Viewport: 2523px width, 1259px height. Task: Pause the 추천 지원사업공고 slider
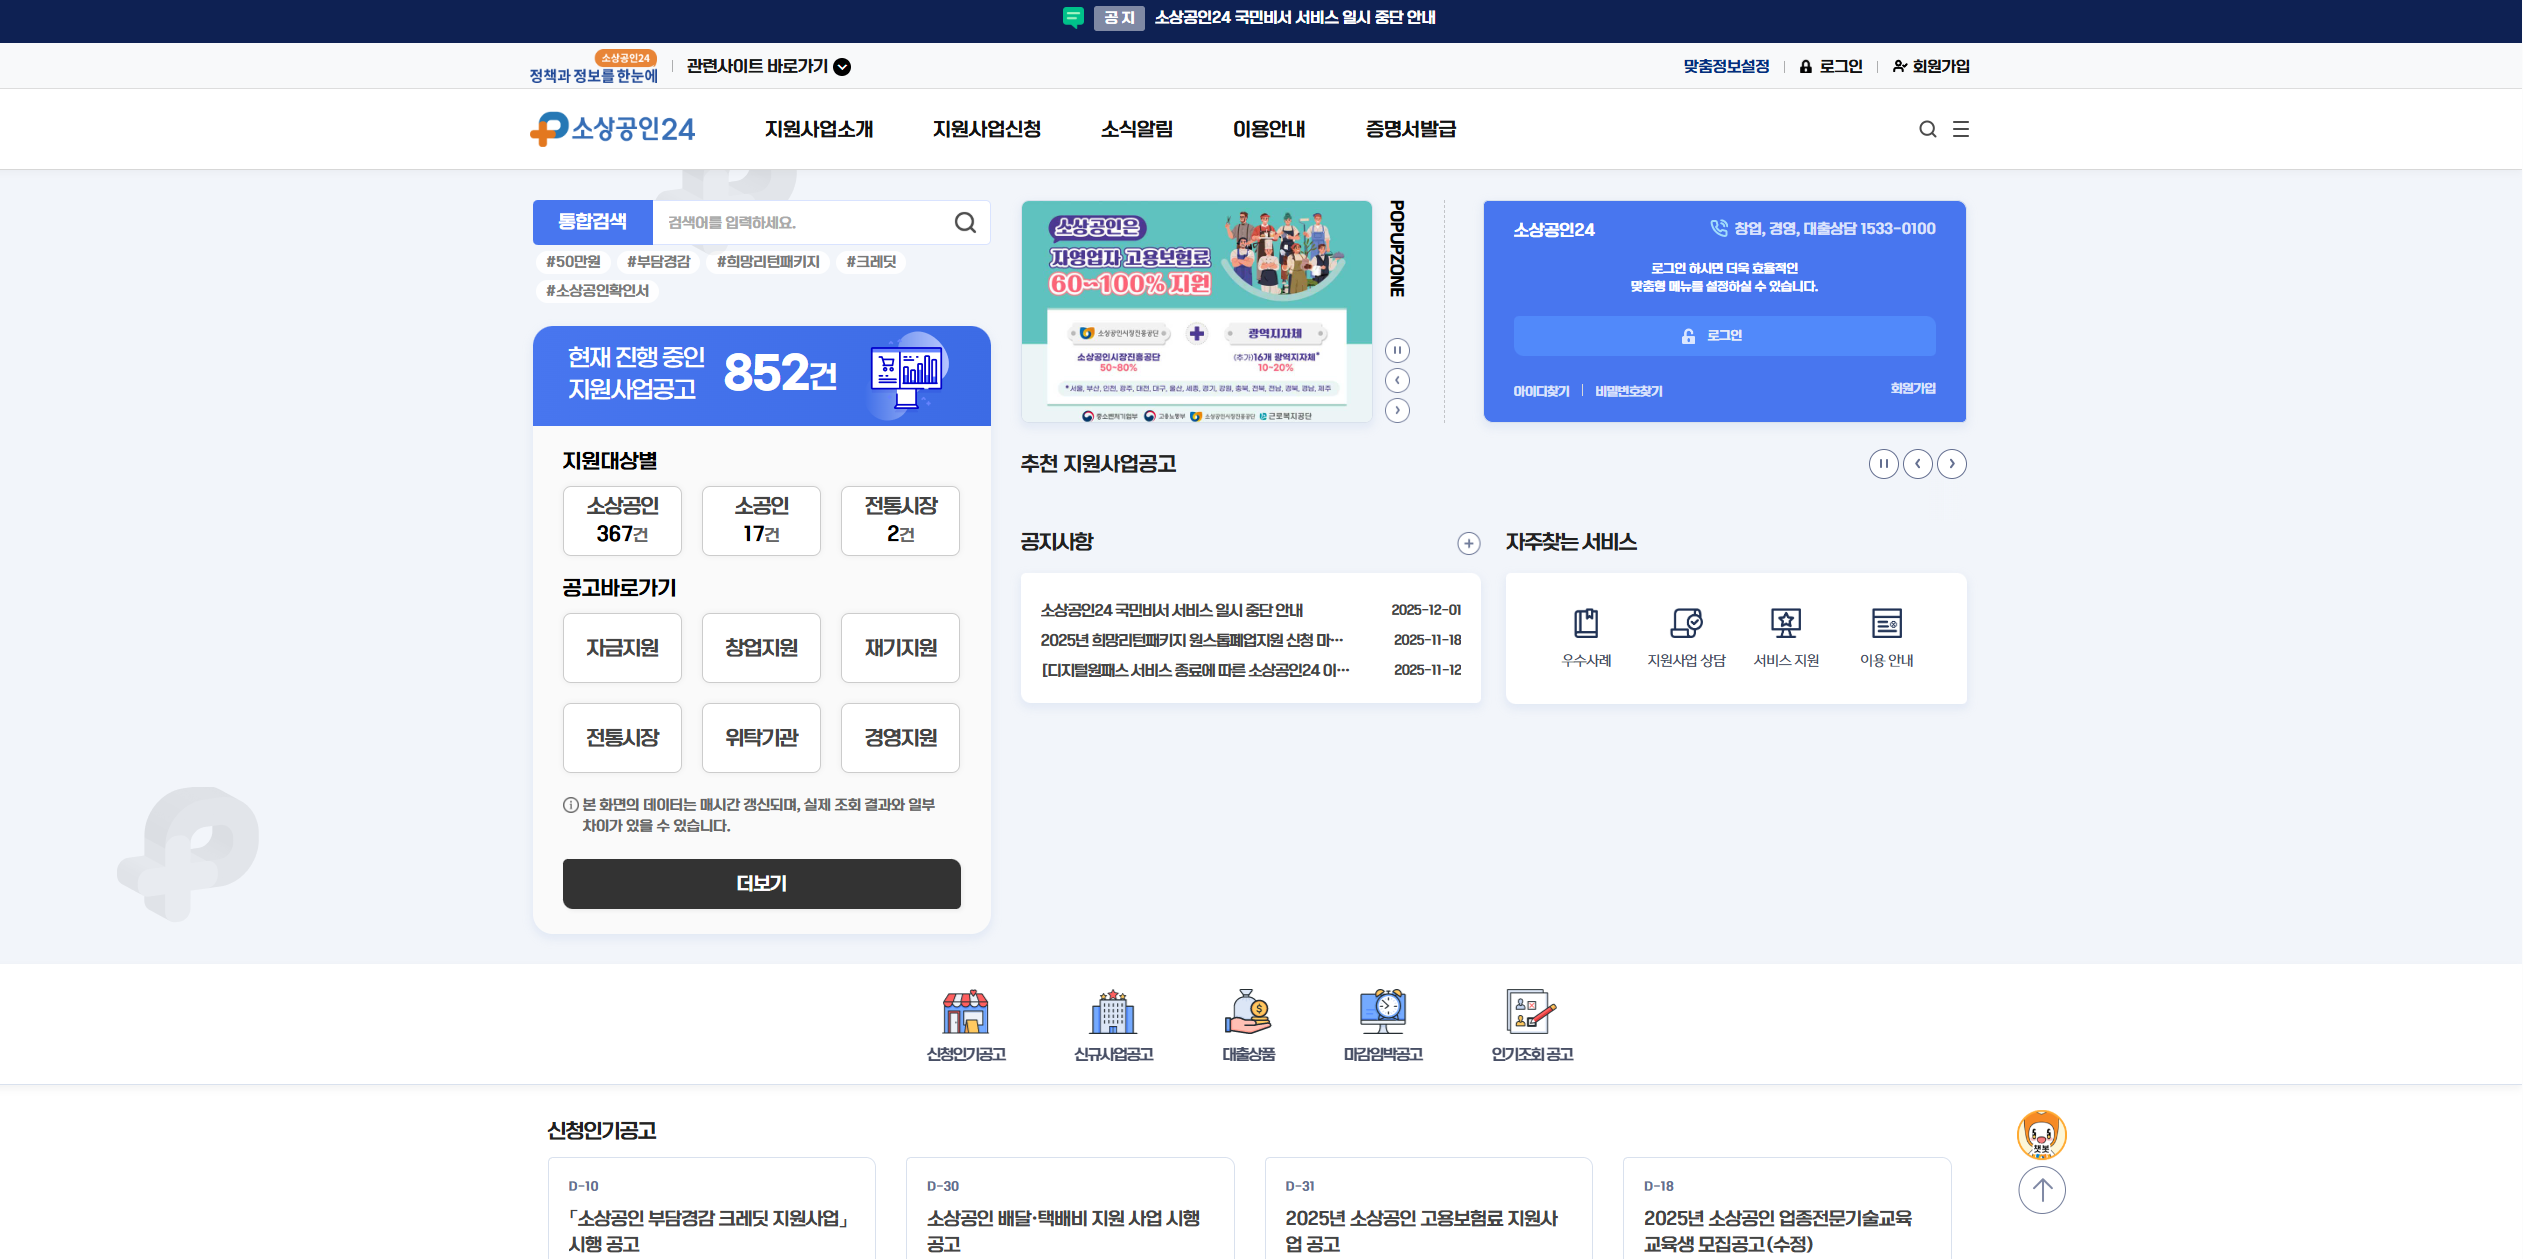click(1883, 464)
